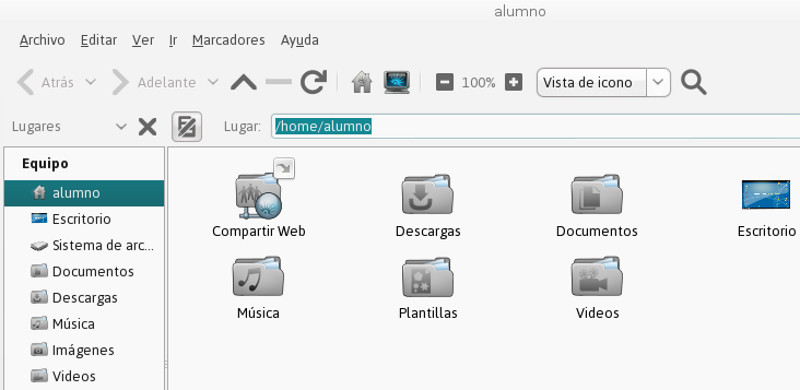Viewport: 800px width, 390px height.
Task: Select the Documentos folder icon
Action: coord(597,194)
